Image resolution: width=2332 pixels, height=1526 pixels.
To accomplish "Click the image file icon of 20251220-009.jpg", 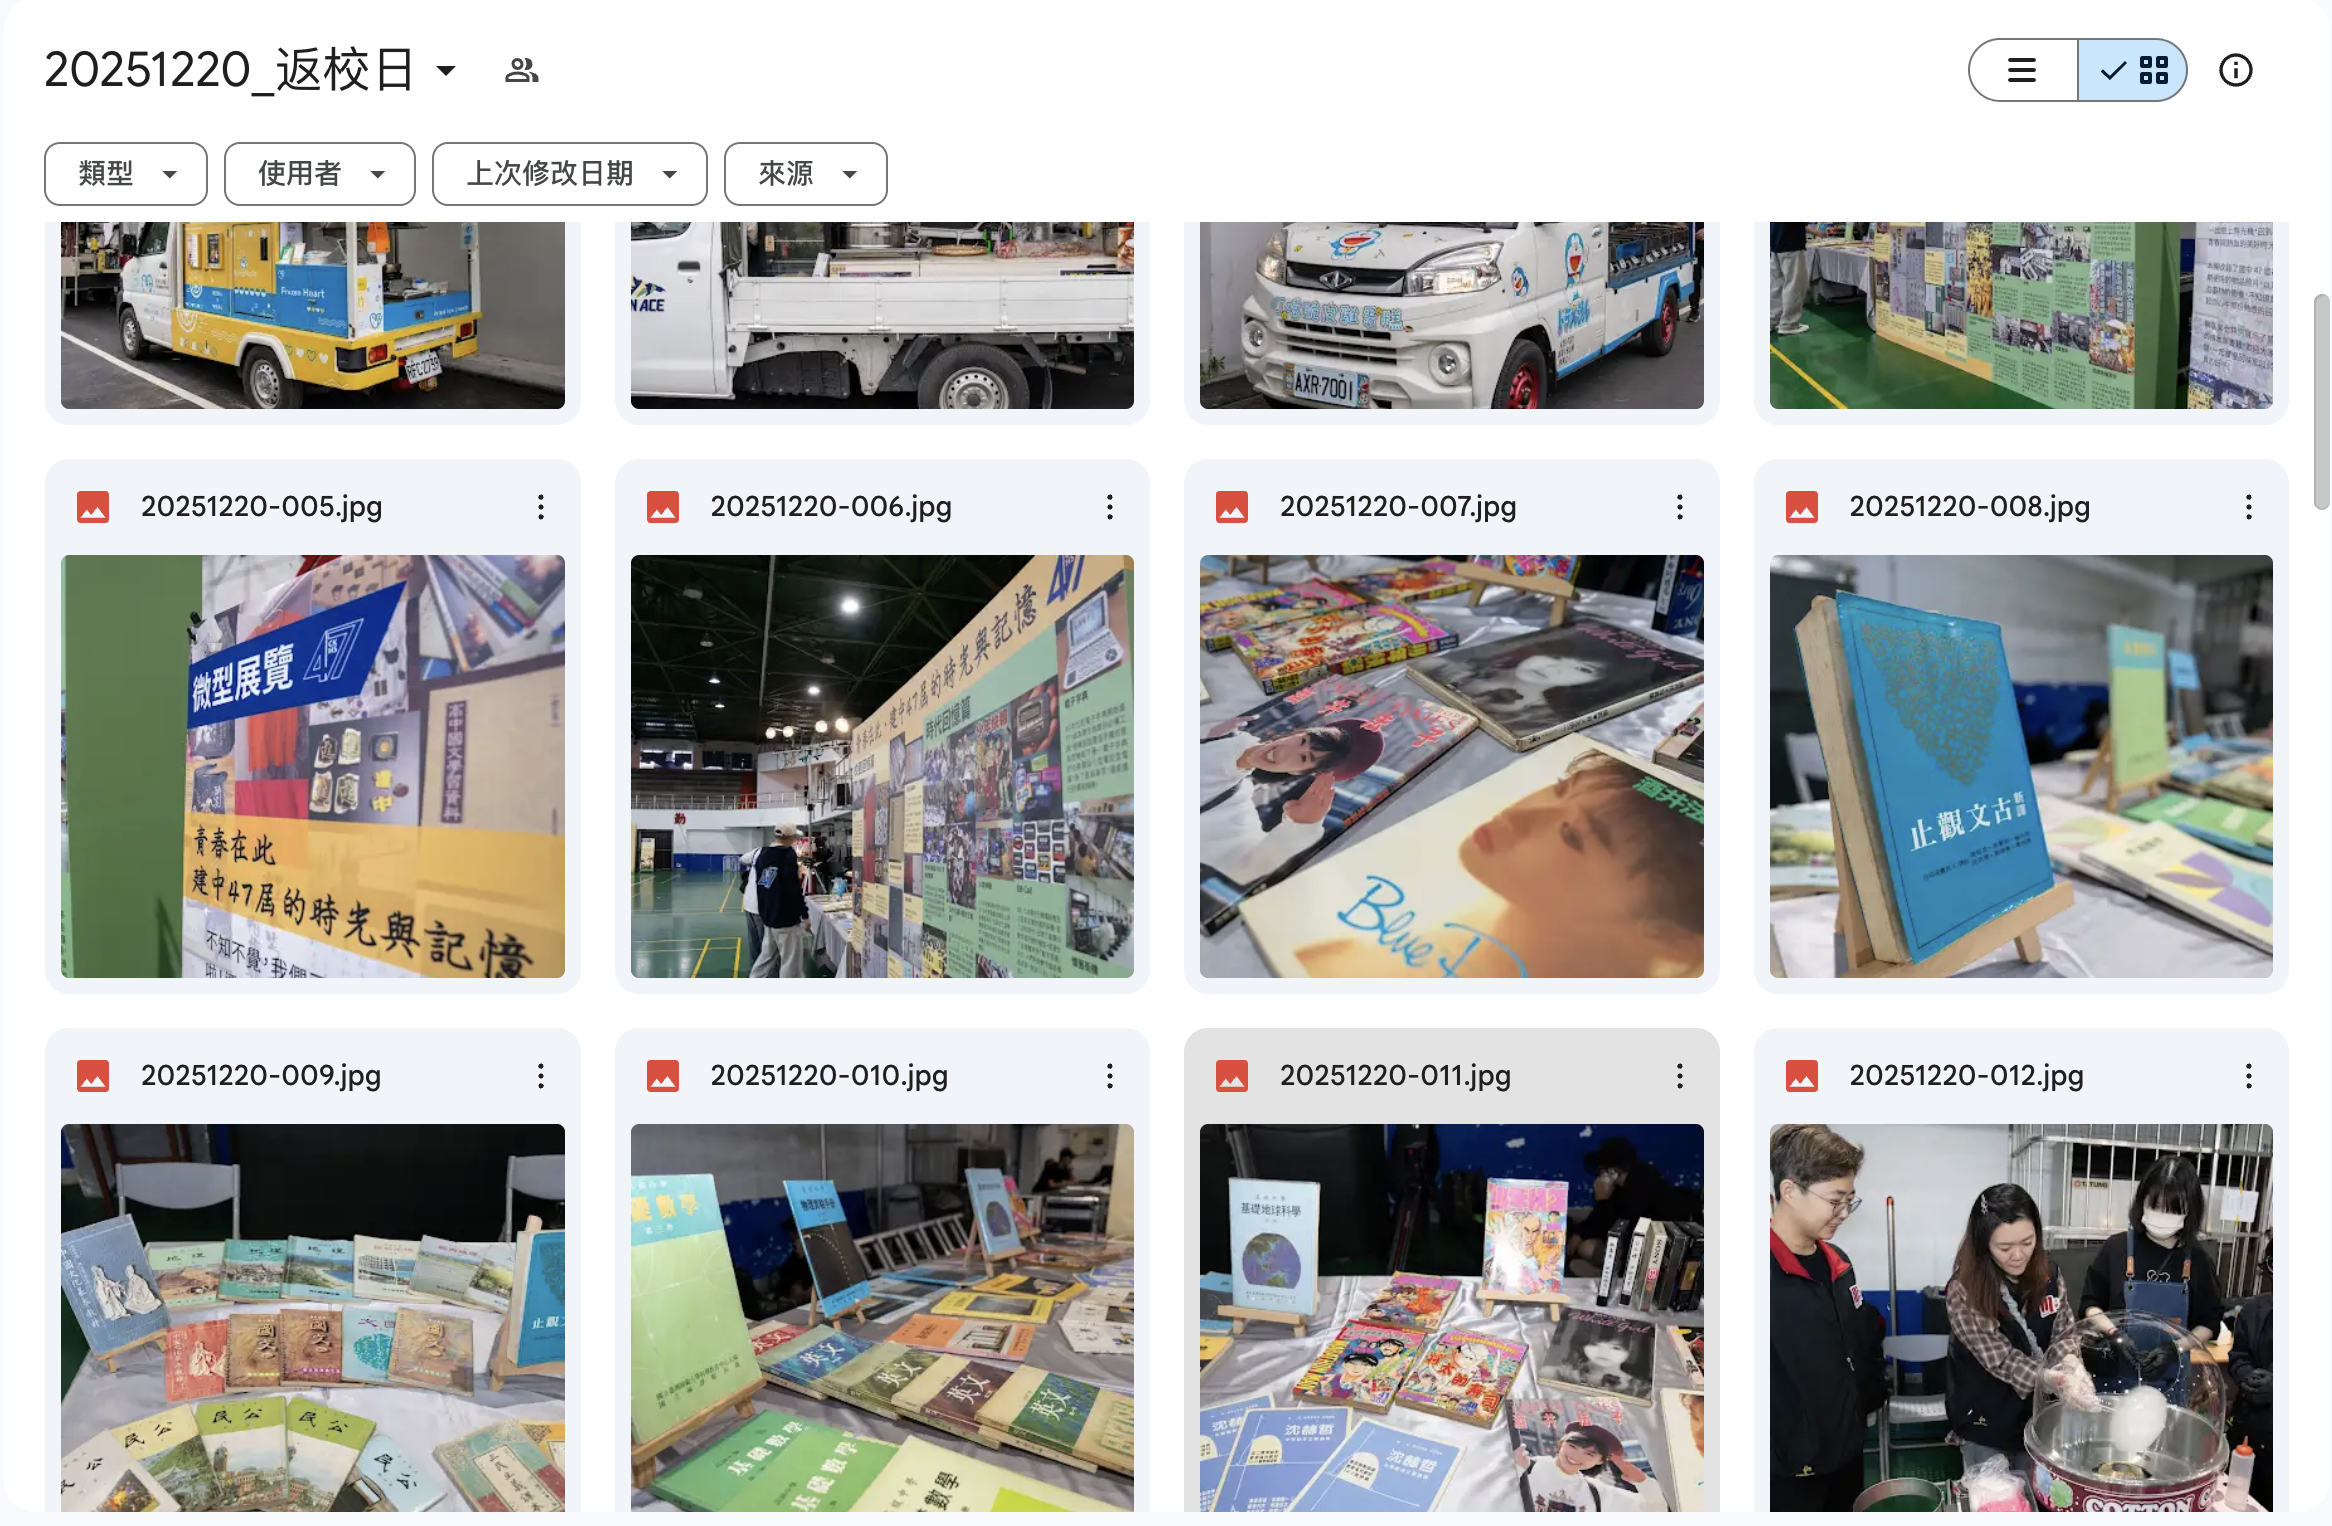I will pos(93,1076).
